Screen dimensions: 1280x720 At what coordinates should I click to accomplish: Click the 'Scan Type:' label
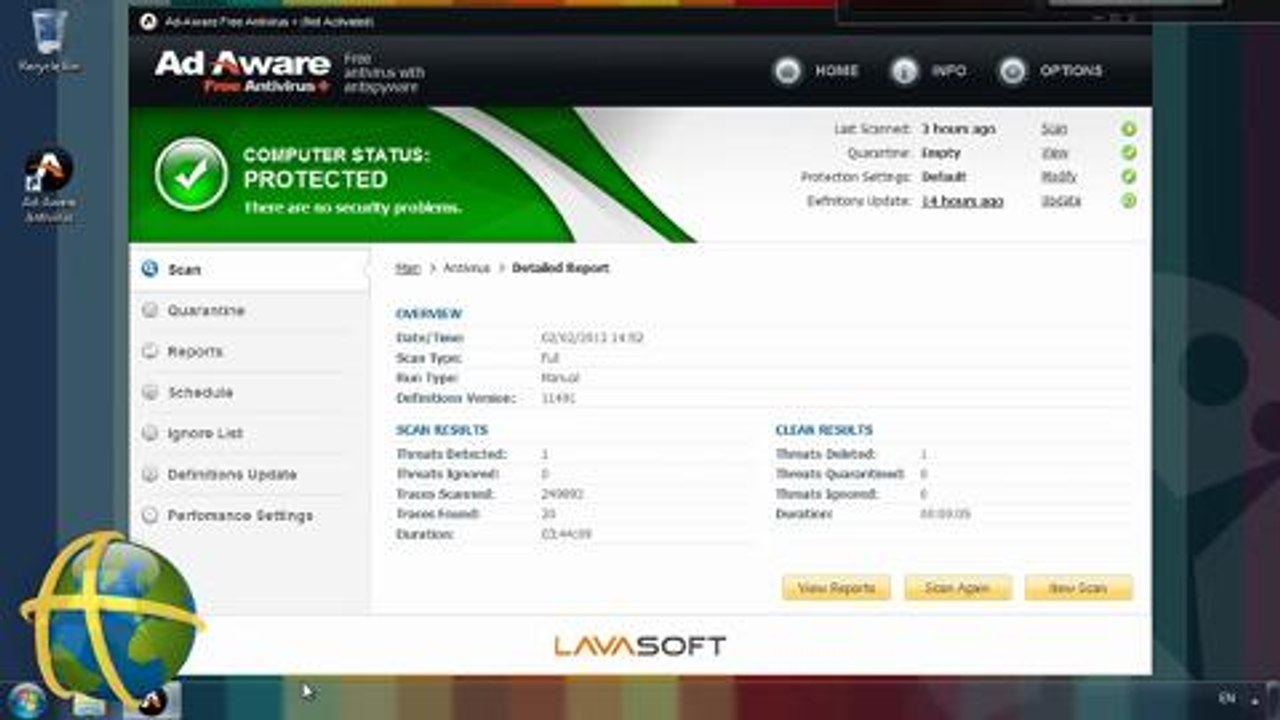428,358
